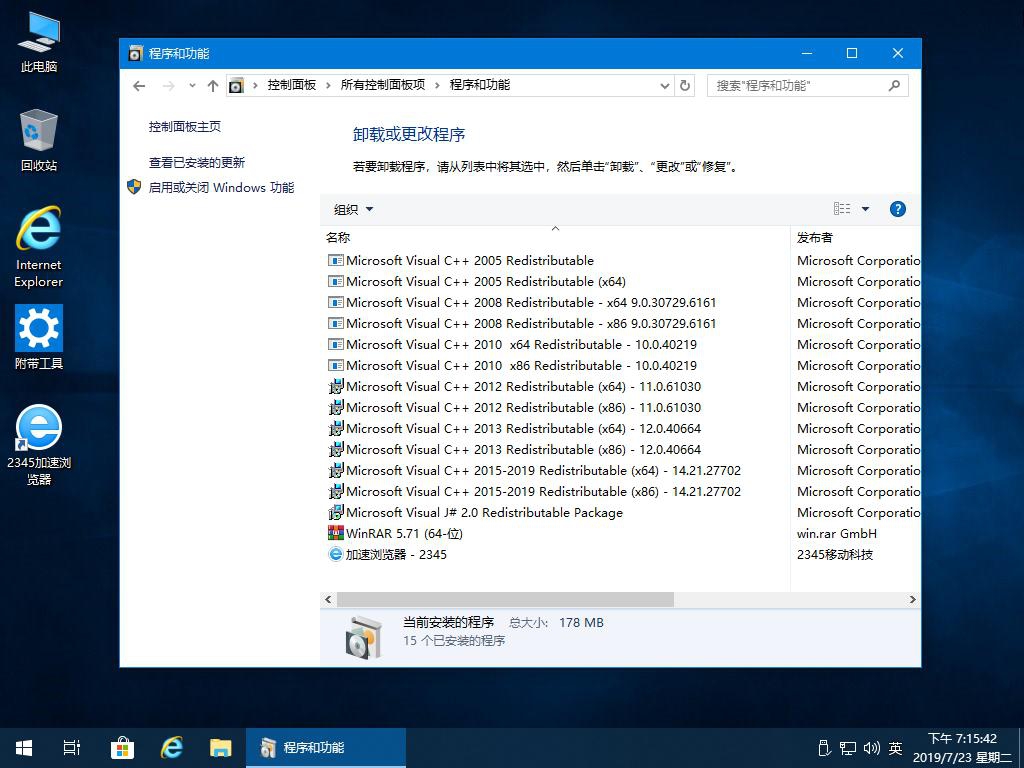Click the change view icon
This screenshot has width=1024, height=768.
(x=842, y=209)
